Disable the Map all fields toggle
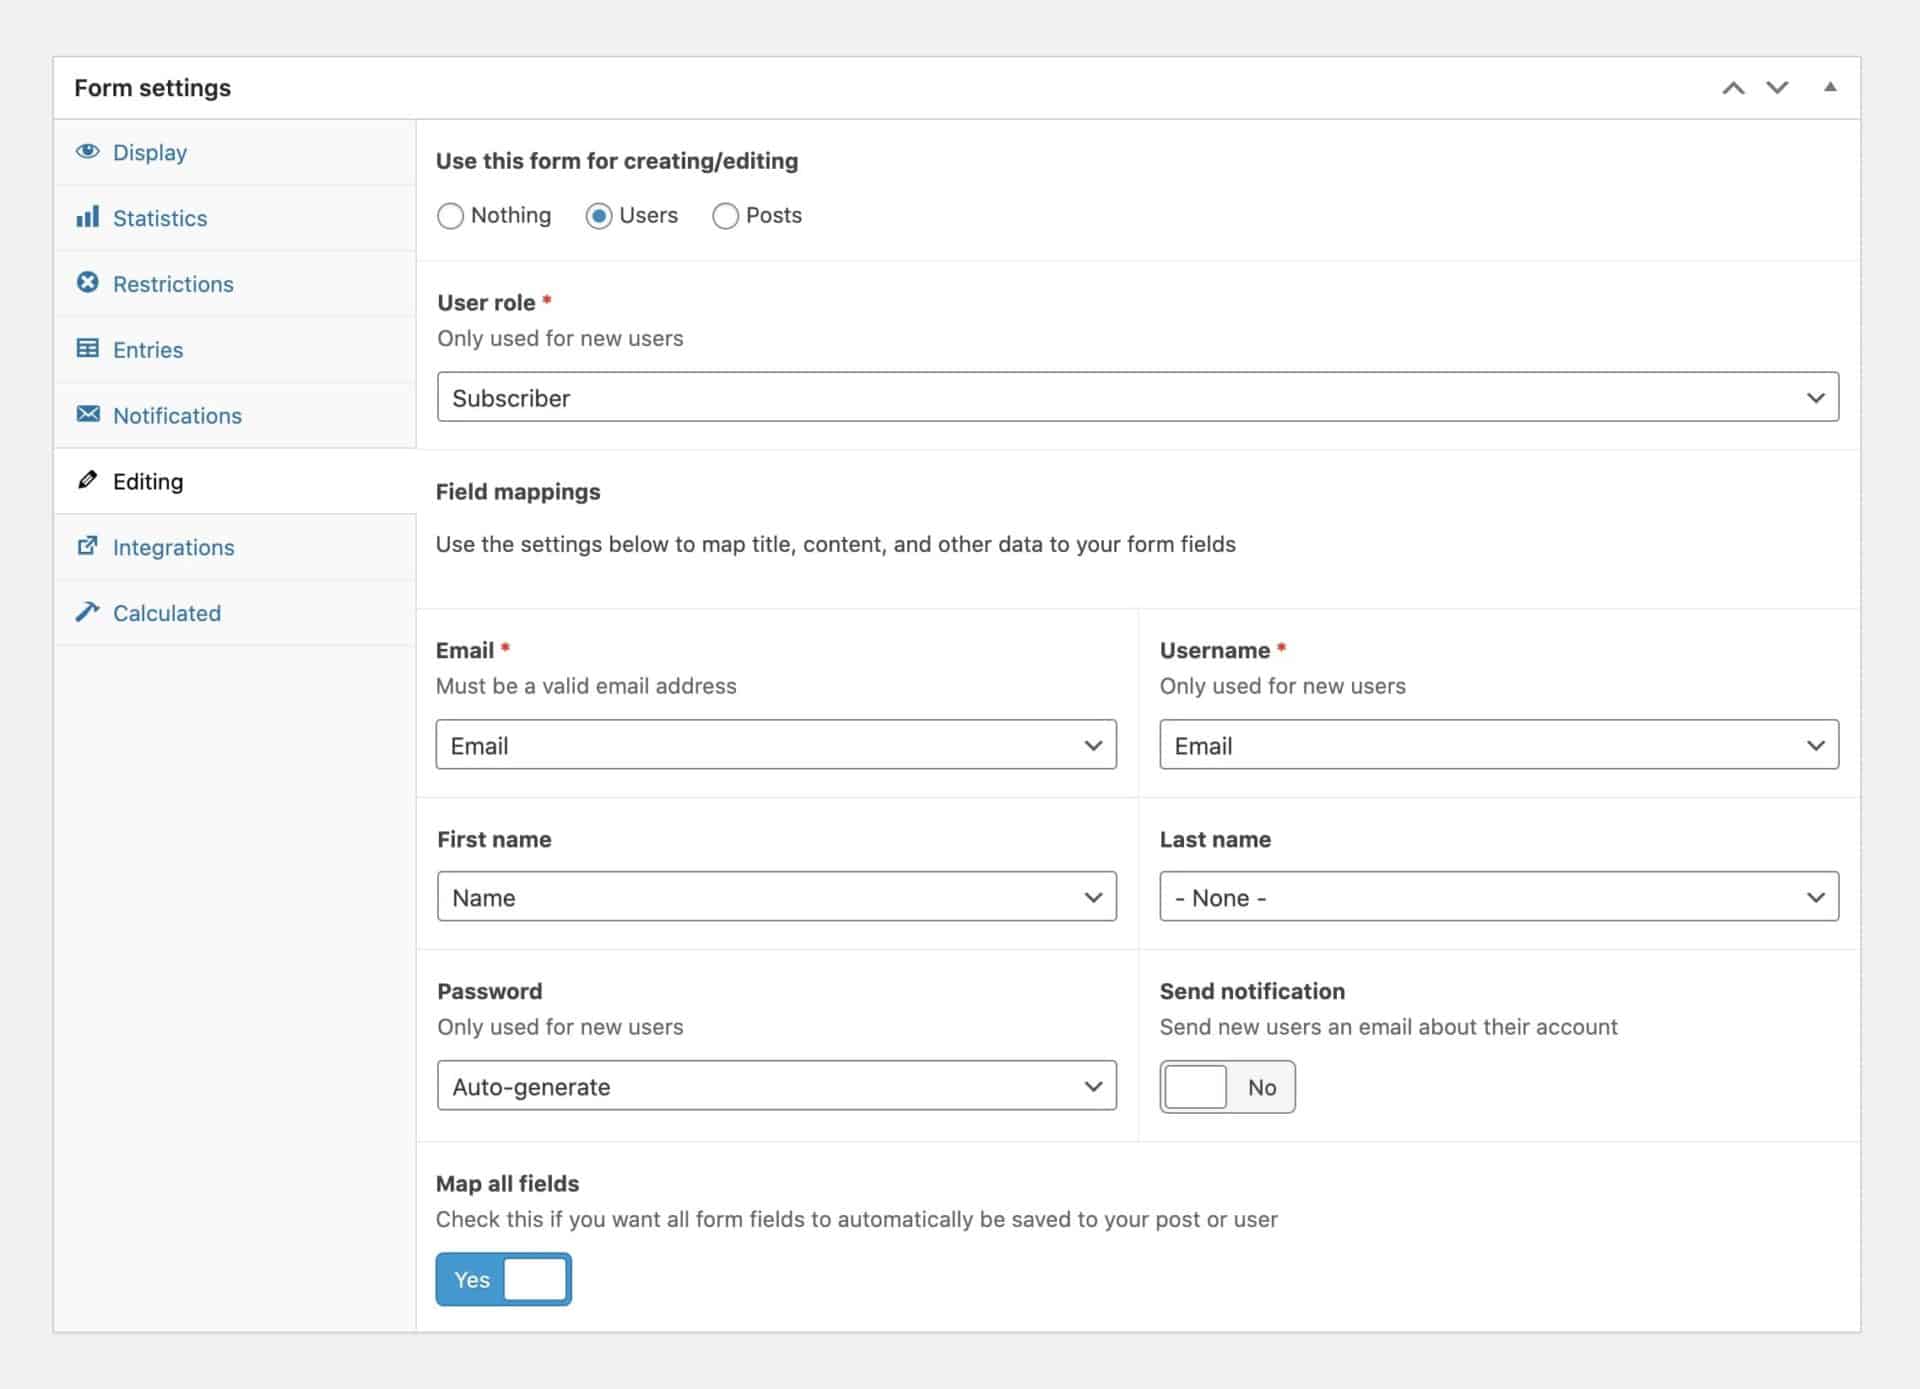This screenshot has height=1389, width=1920. (503, 1279)
